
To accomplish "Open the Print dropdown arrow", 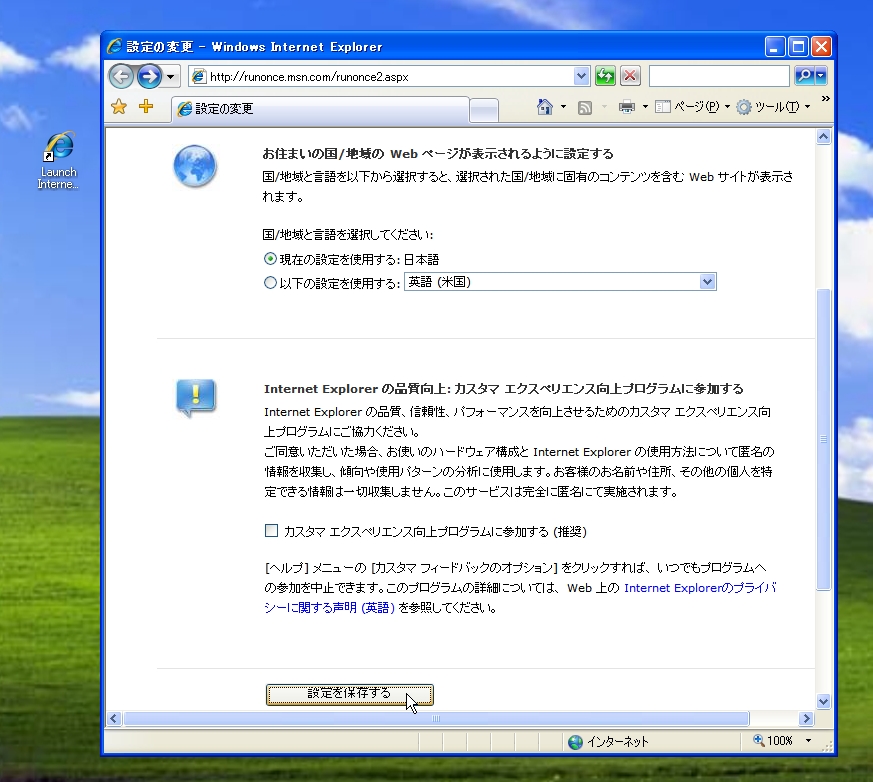I will (645, 106).
